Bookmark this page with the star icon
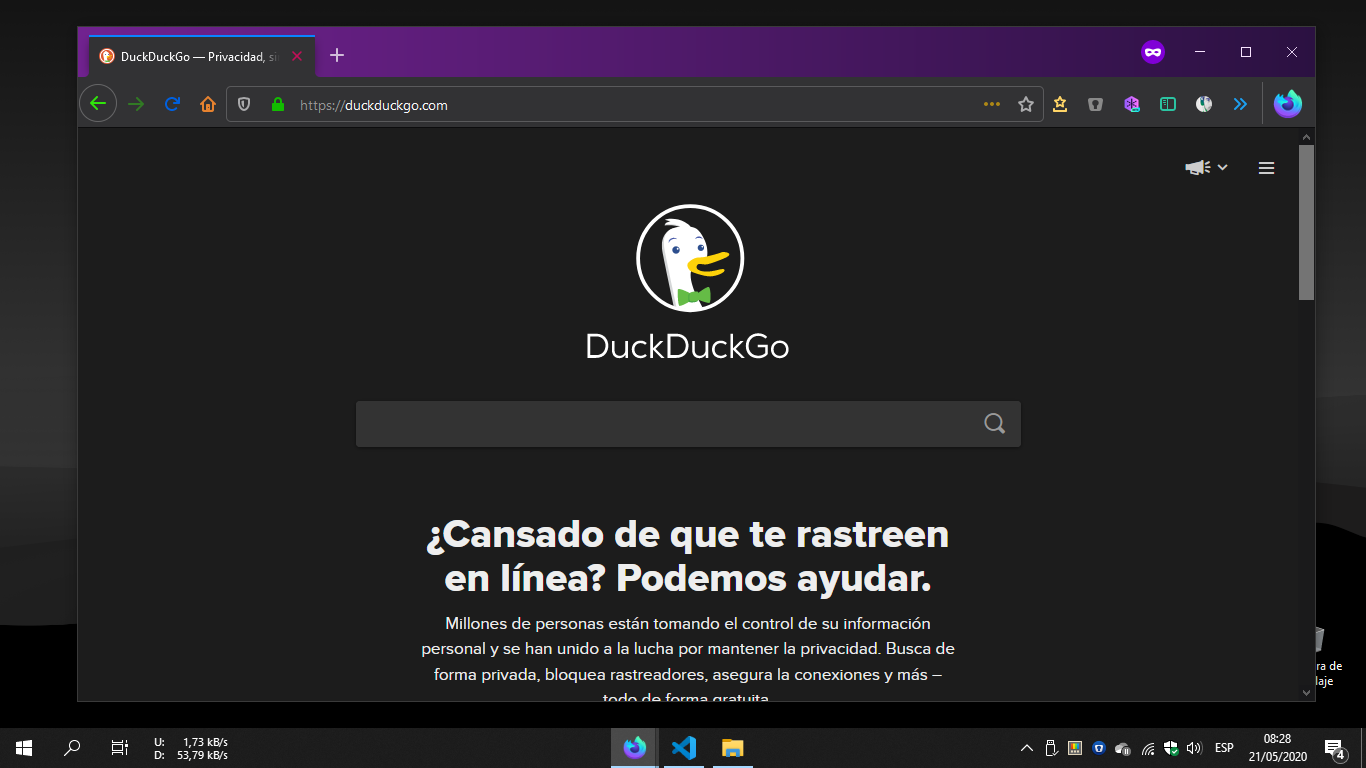Viewport: 1366px width, 768px height. click(x=1026, y=104)
